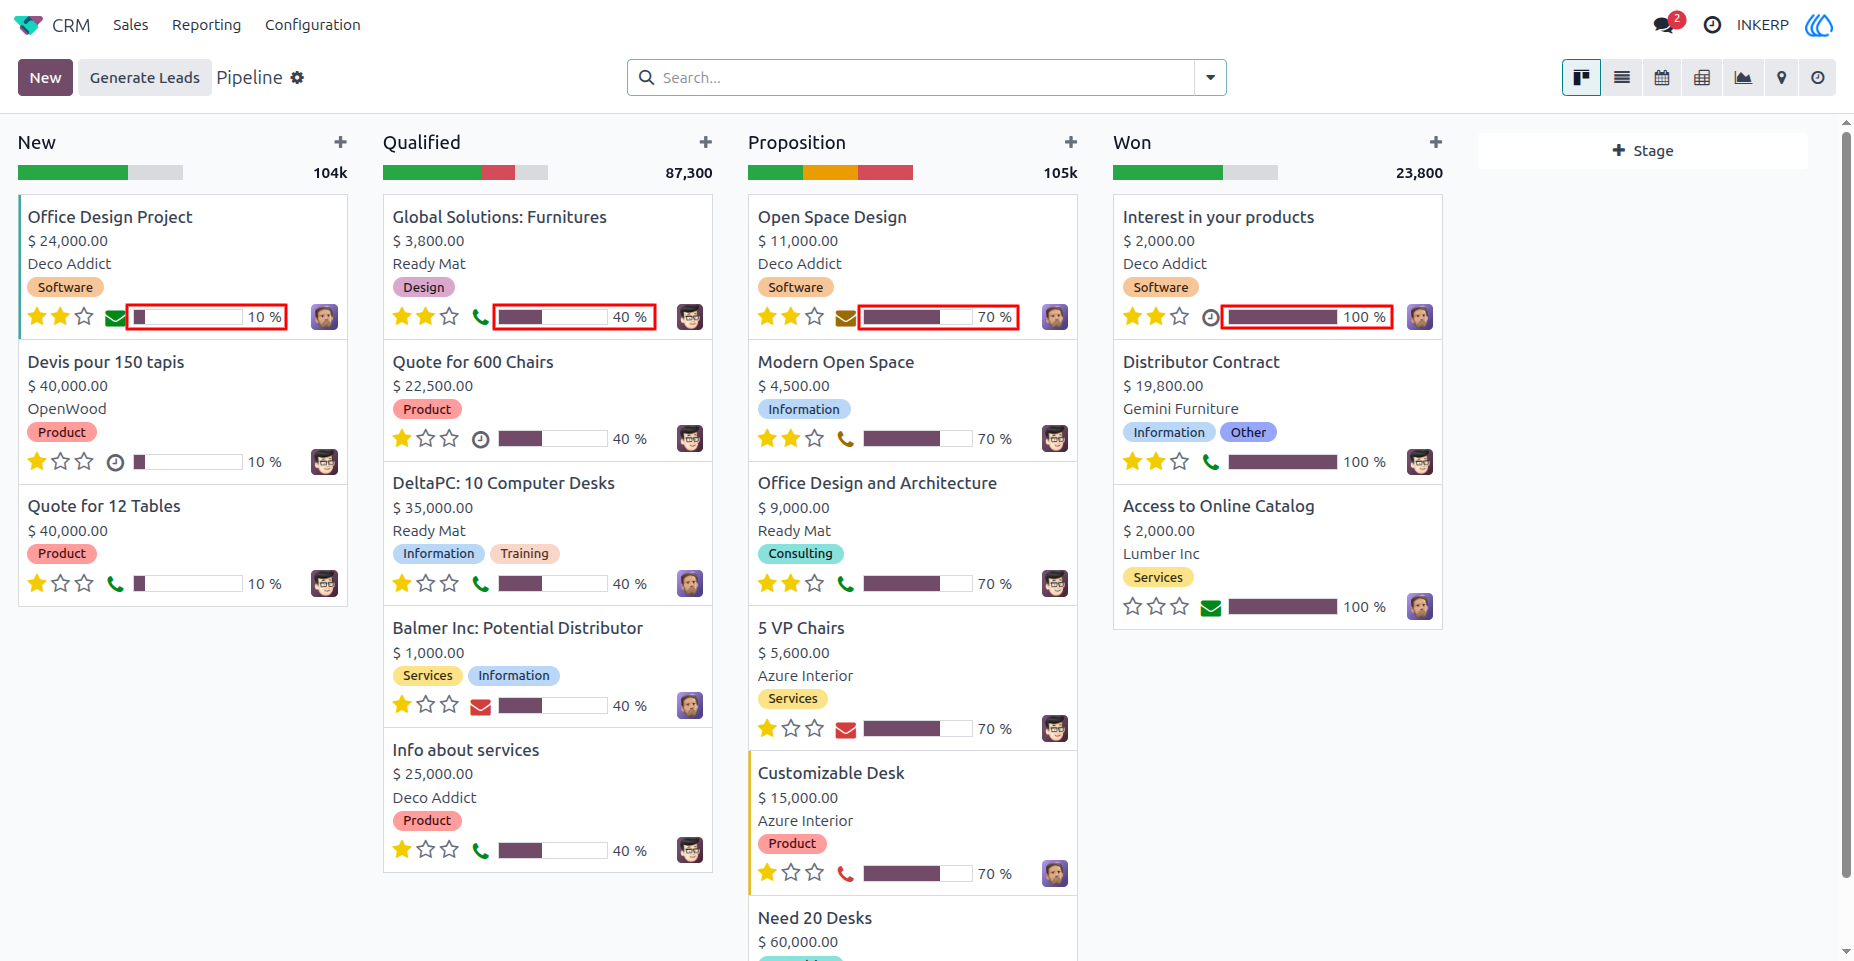
Task: Open the Reporting menu
Action: pos(206,25)
